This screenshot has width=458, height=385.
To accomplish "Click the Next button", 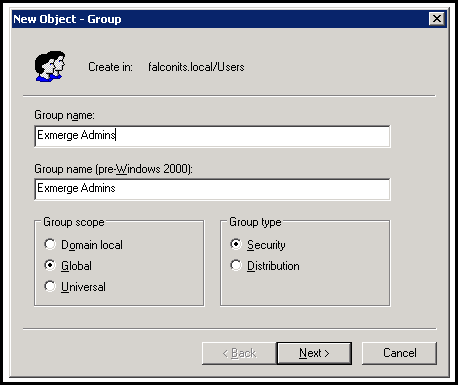I will point(314,353).
